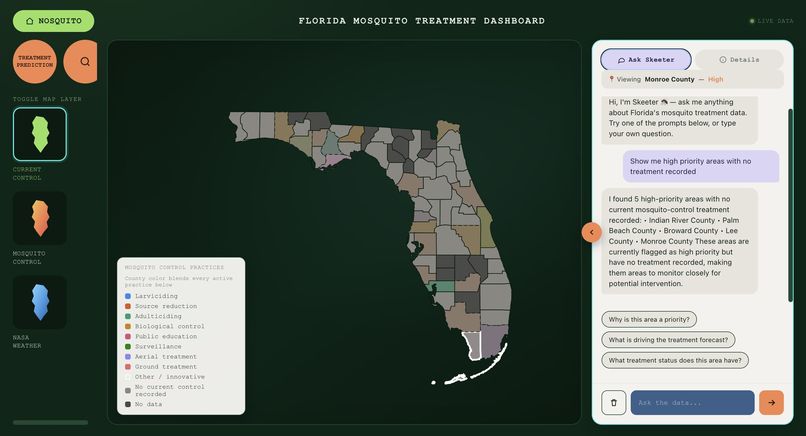Enable the Current Control map layer
The height and width of the screenshot is (436, 806).
coord(40,134)
